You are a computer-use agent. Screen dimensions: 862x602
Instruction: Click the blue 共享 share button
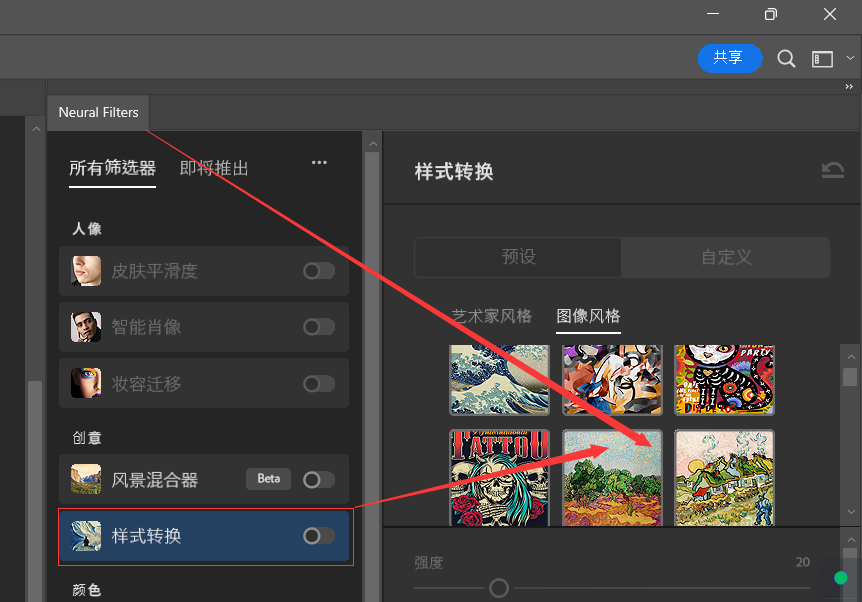pyautogui.click(x=730, y=58)
